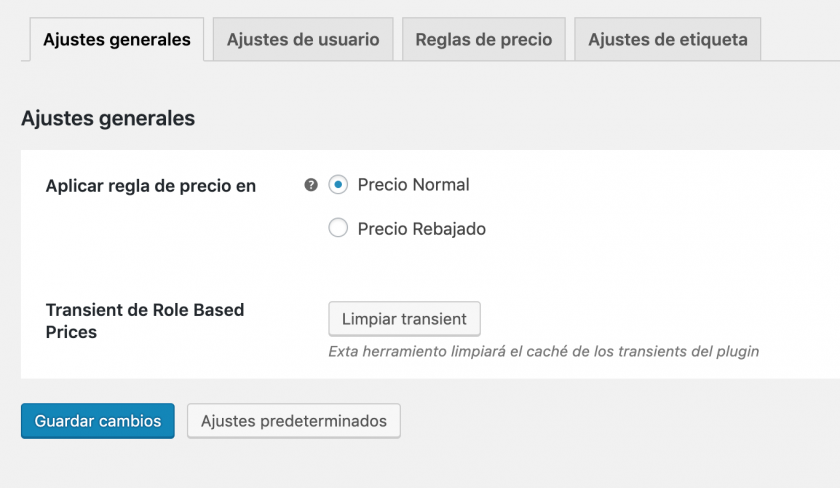The width and height of the screenshot is (840, 488).
Task: Select the Ajustes generales tab
Action: coord(117,40)
